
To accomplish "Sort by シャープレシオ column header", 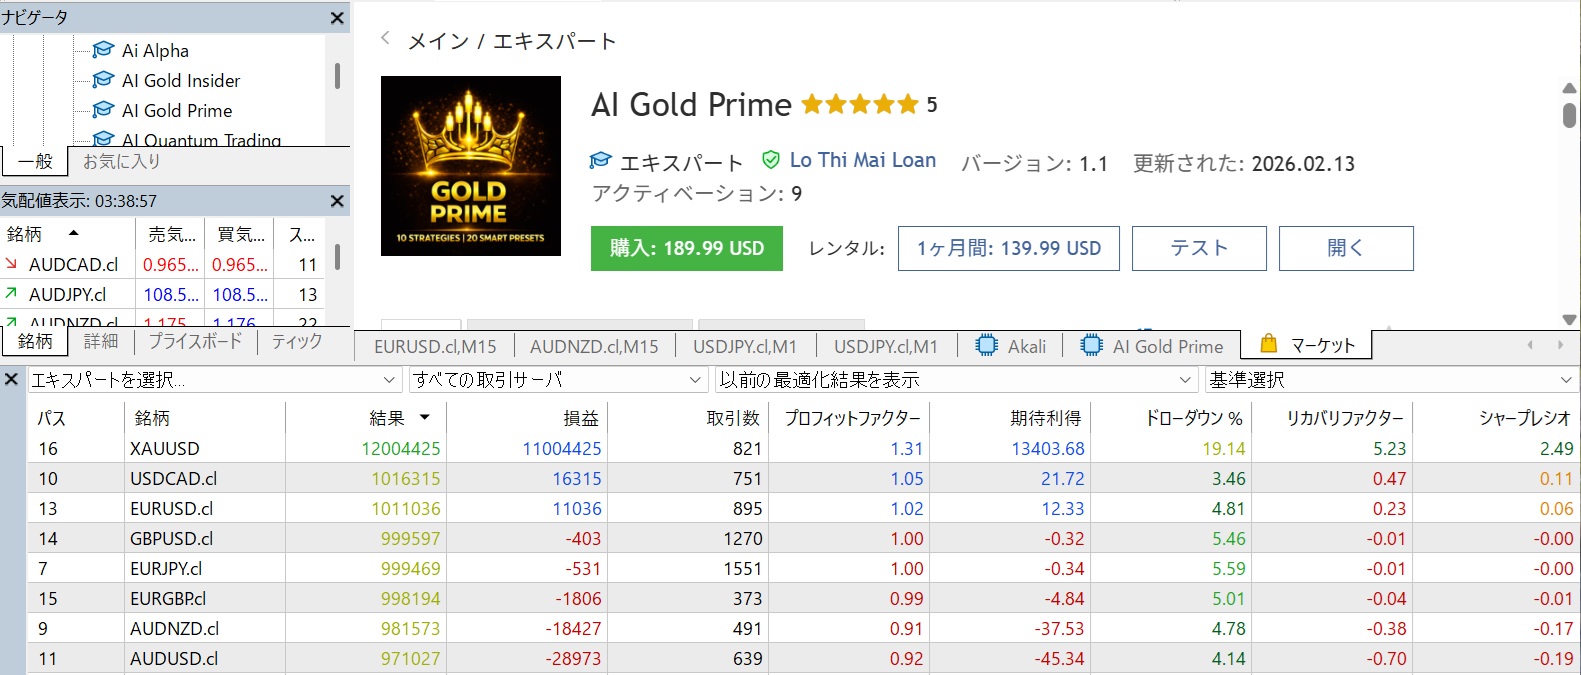I will (1497, 418).
